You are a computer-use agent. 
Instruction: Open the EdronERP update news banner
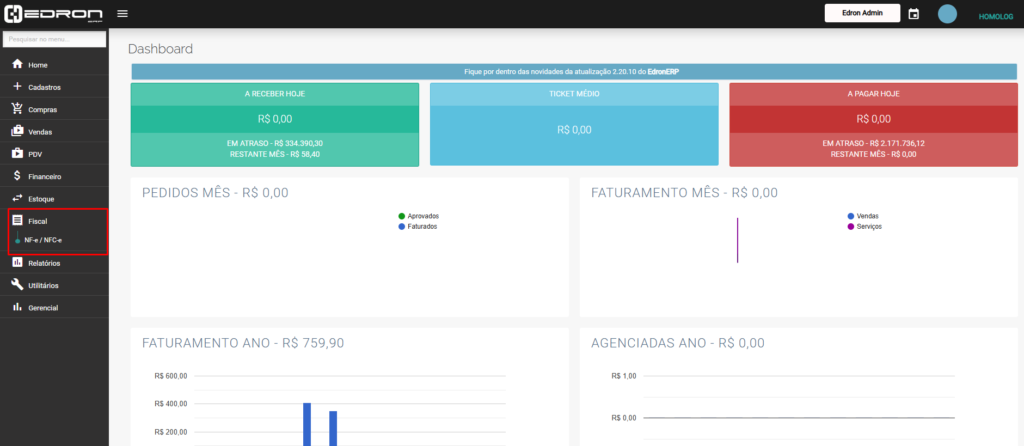pos(571,72)
